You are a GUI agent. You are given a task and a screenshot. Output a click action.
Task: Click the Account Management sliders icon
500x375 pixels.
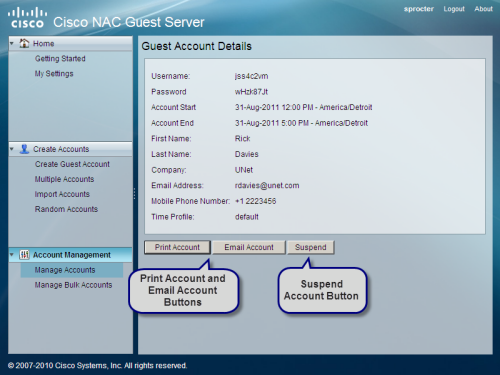tap(24, 255)
